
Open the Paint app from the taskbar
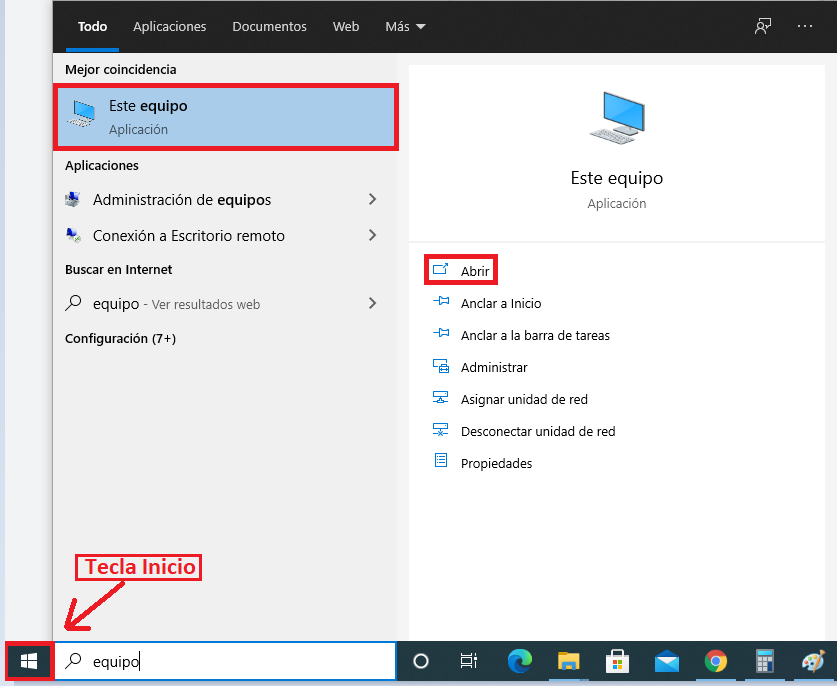(x=814, y=661)
